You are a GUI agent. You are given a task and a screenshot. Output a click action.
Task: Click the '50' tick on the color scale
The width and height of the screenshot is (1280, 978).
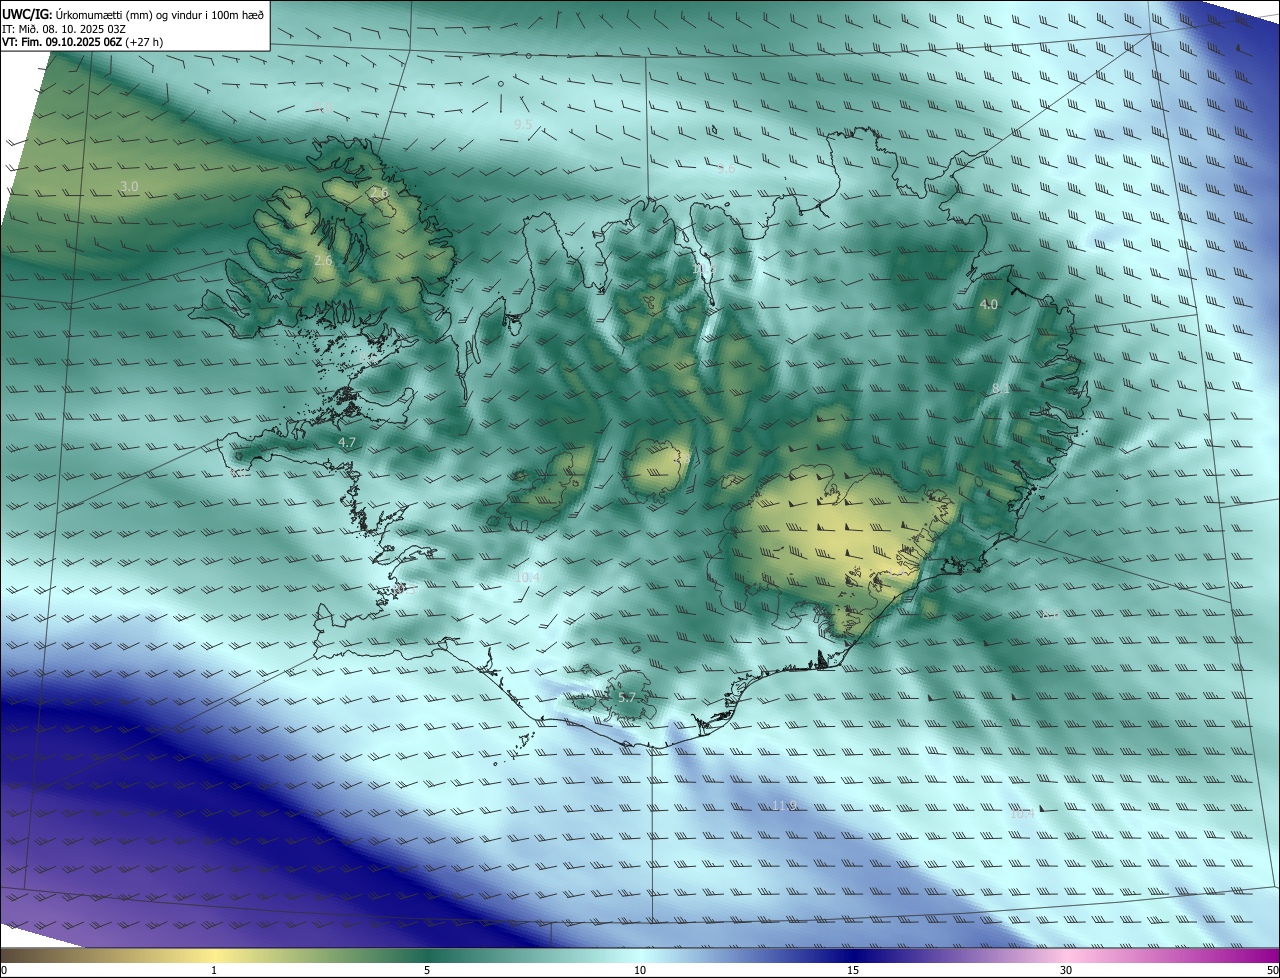[x=1271, y=970]
